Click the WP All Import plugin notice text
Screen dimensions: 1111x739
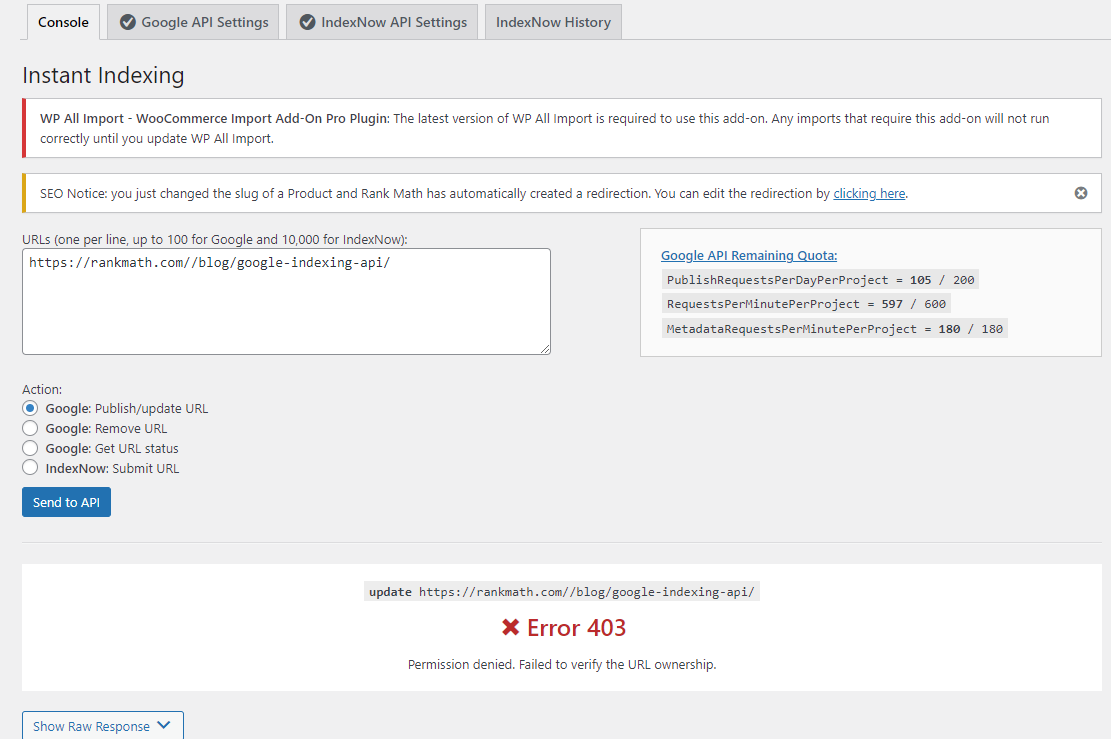coord(544,128)
